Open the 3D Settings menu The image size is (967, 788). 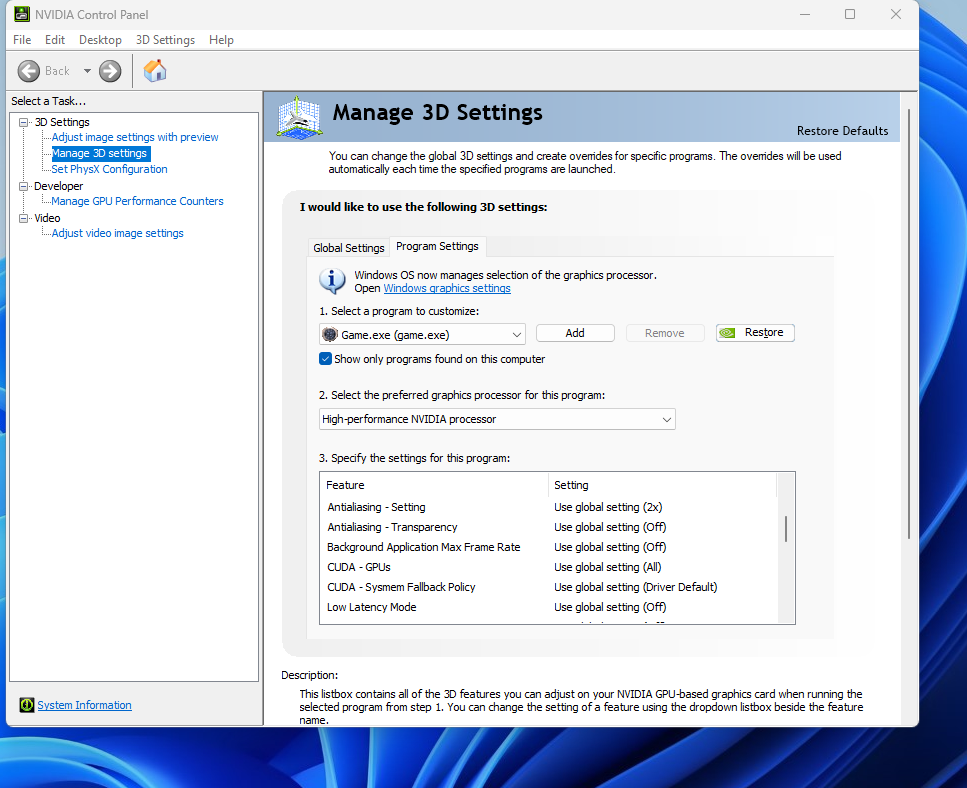click(165, 40)
